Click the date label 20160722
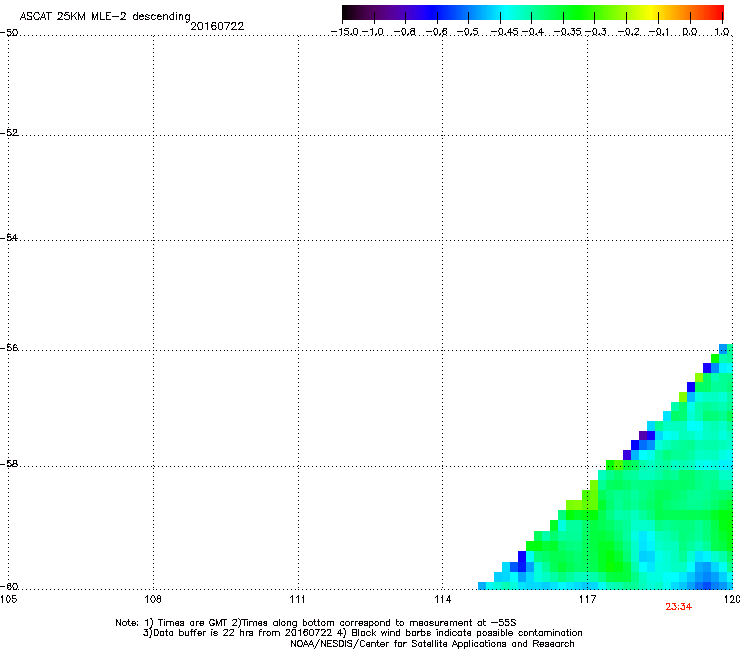Image resolution: width=740 pixels, height=650 pixels. tap(217, 26)
